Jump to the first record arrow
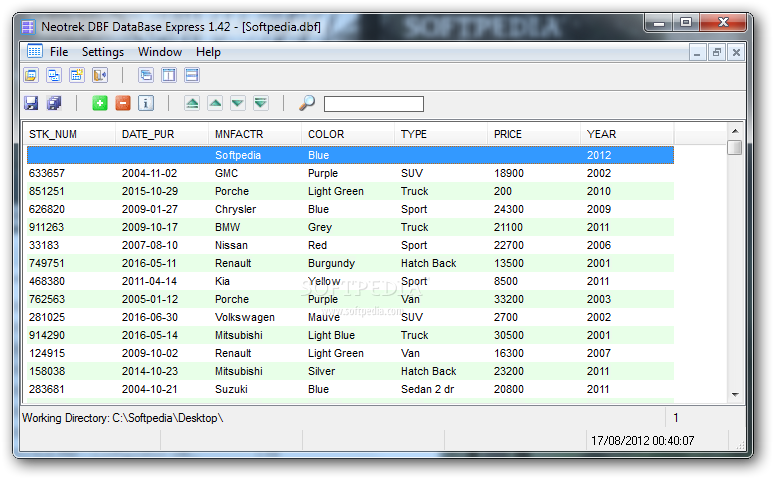This screenshot has width=774, height=479. 192,103
